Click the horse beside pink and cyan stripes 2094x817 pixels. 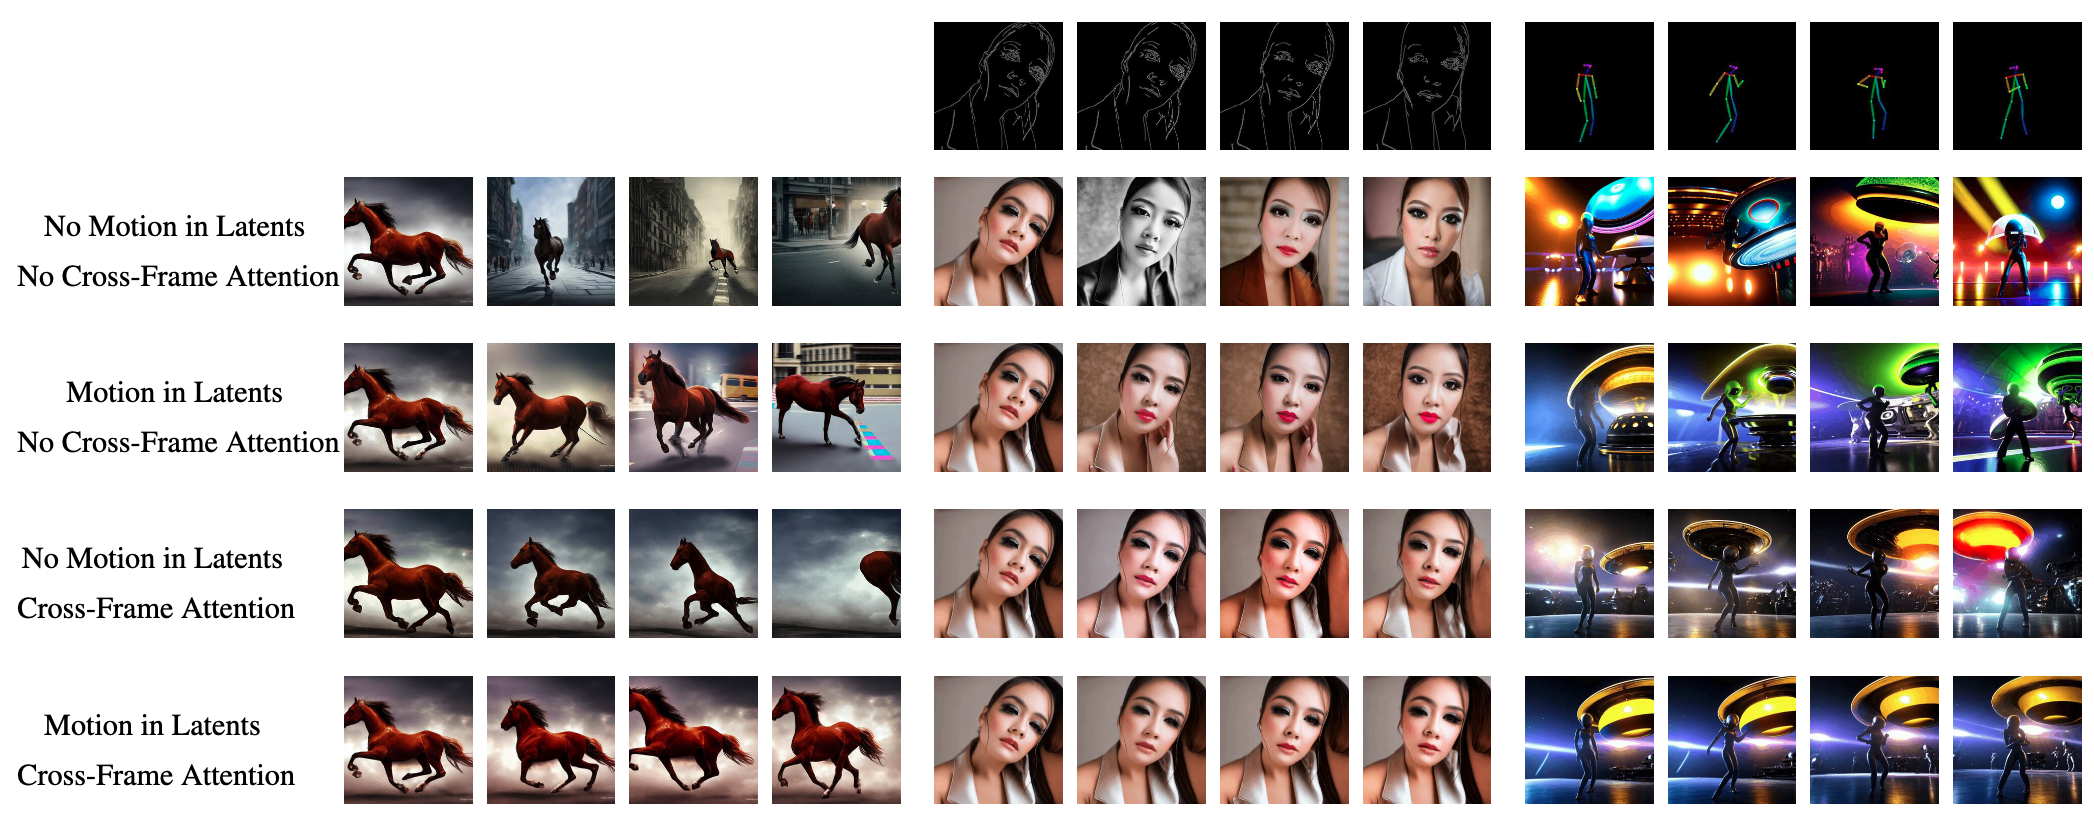click(x=836, y=407)
